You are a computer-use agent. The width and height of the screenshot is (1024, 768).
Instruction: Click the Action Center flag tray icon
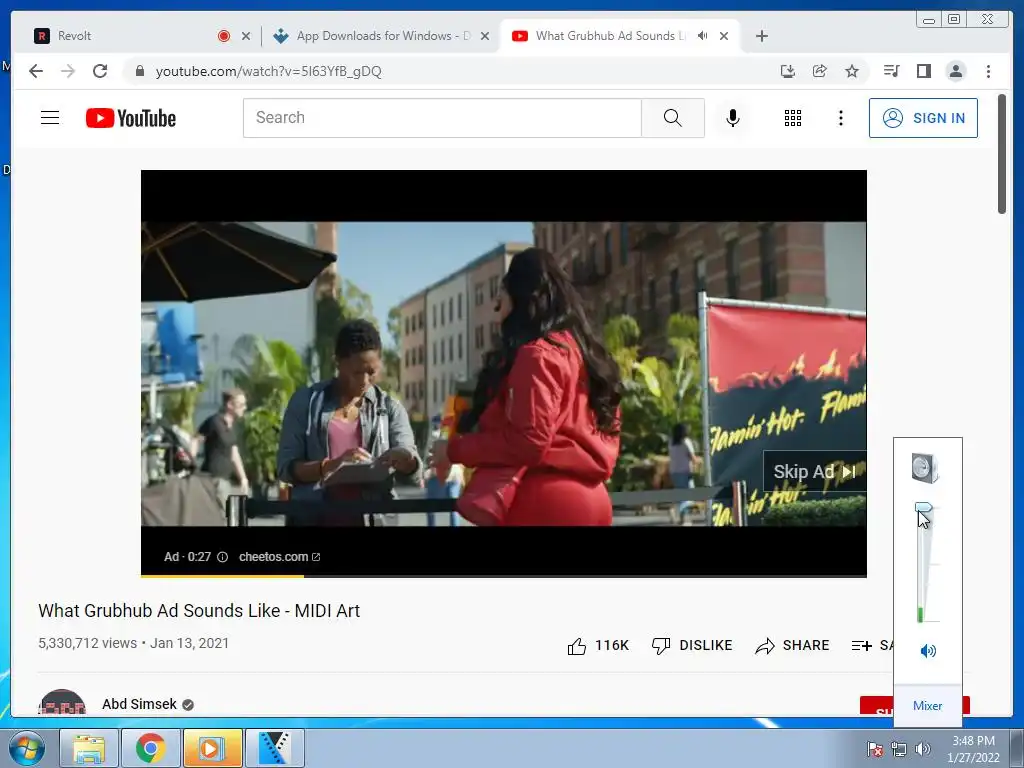click(x=875, y=749)
